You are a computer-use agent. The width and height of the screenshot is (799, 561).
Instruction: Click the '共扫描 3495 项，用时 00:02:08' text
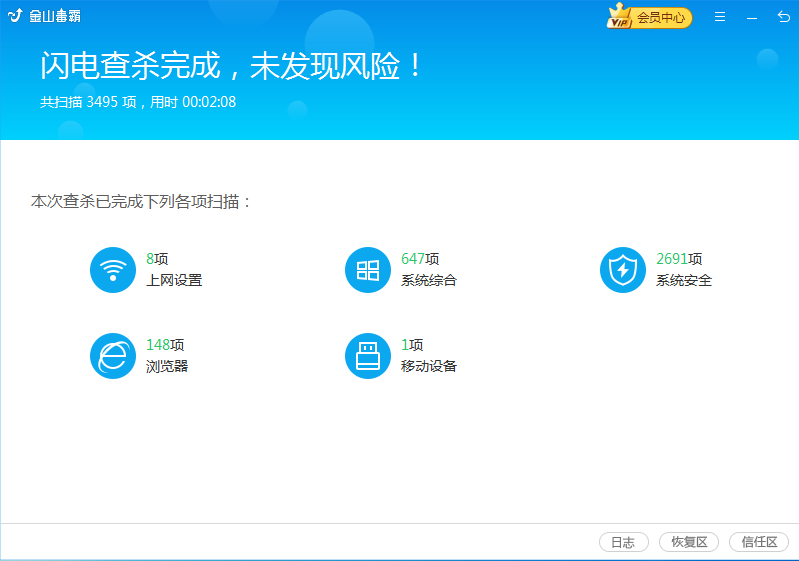[138, 102]
